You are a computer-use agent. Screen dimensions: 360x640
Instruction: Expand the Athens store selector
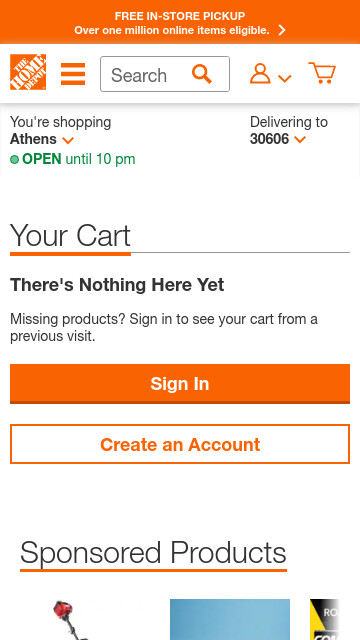tap(42, 139)
